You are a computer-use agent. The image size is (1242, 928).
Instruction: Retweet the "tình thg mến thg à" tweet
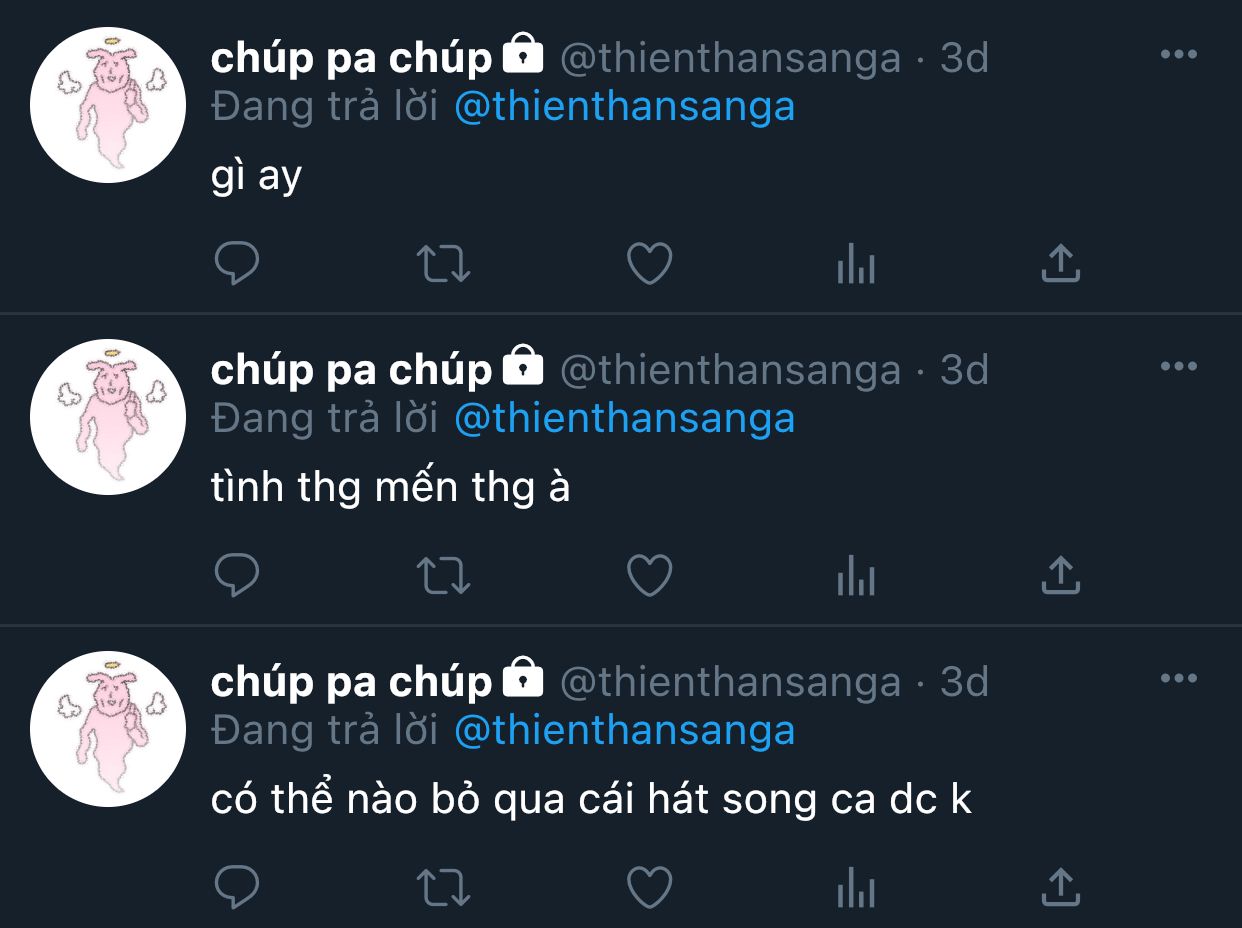(442, 577)
